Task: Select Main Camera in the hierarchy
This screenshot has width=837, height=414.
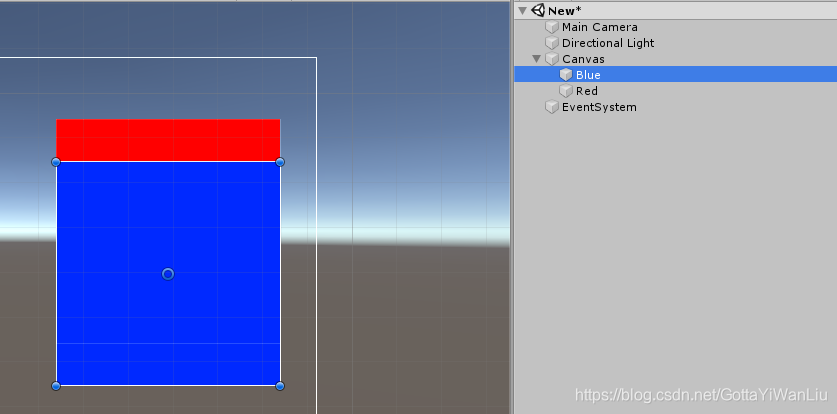Action: point(599,27)
